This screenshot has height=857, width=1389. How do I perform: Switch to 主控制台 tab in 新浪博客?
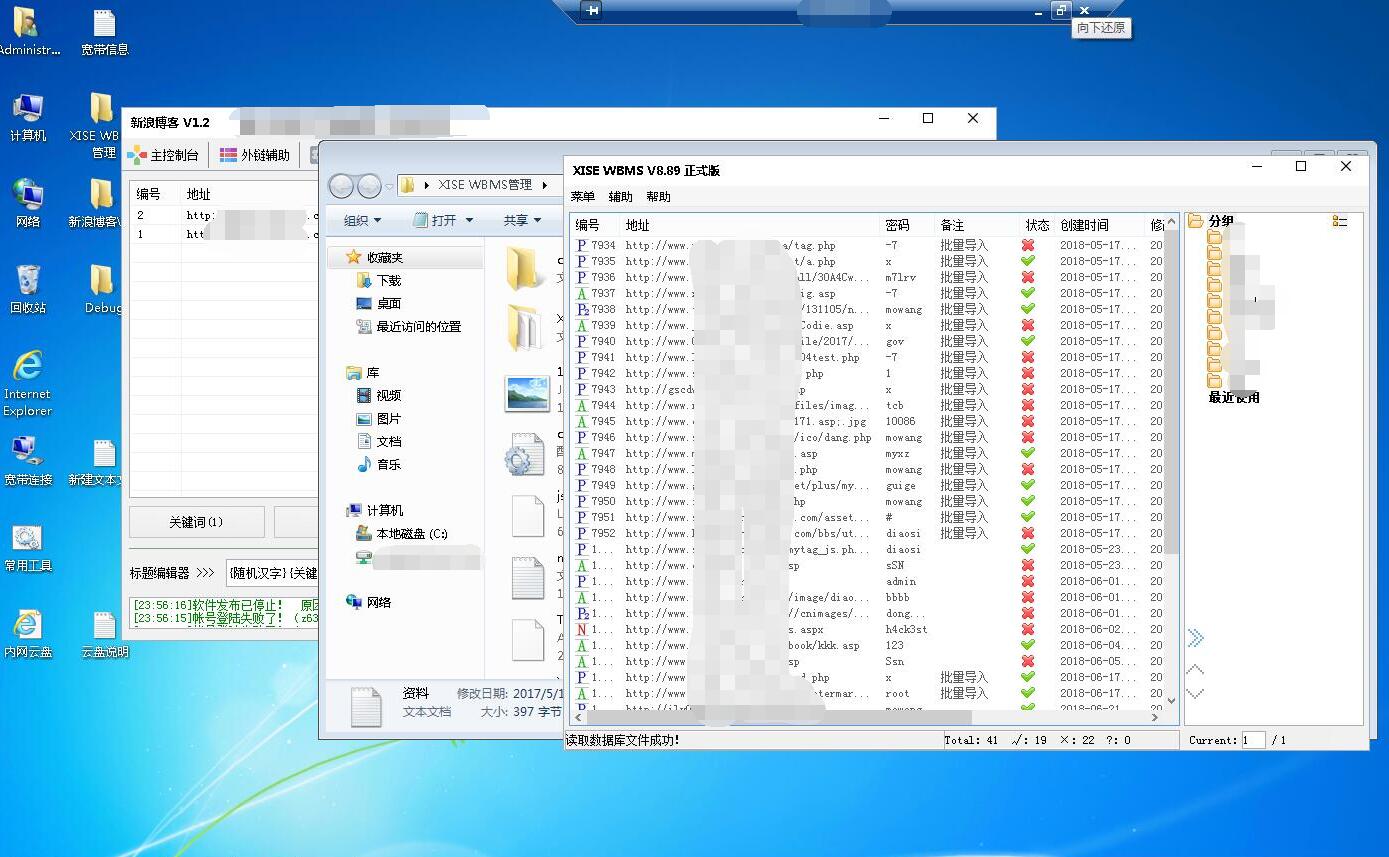point(164,155)
